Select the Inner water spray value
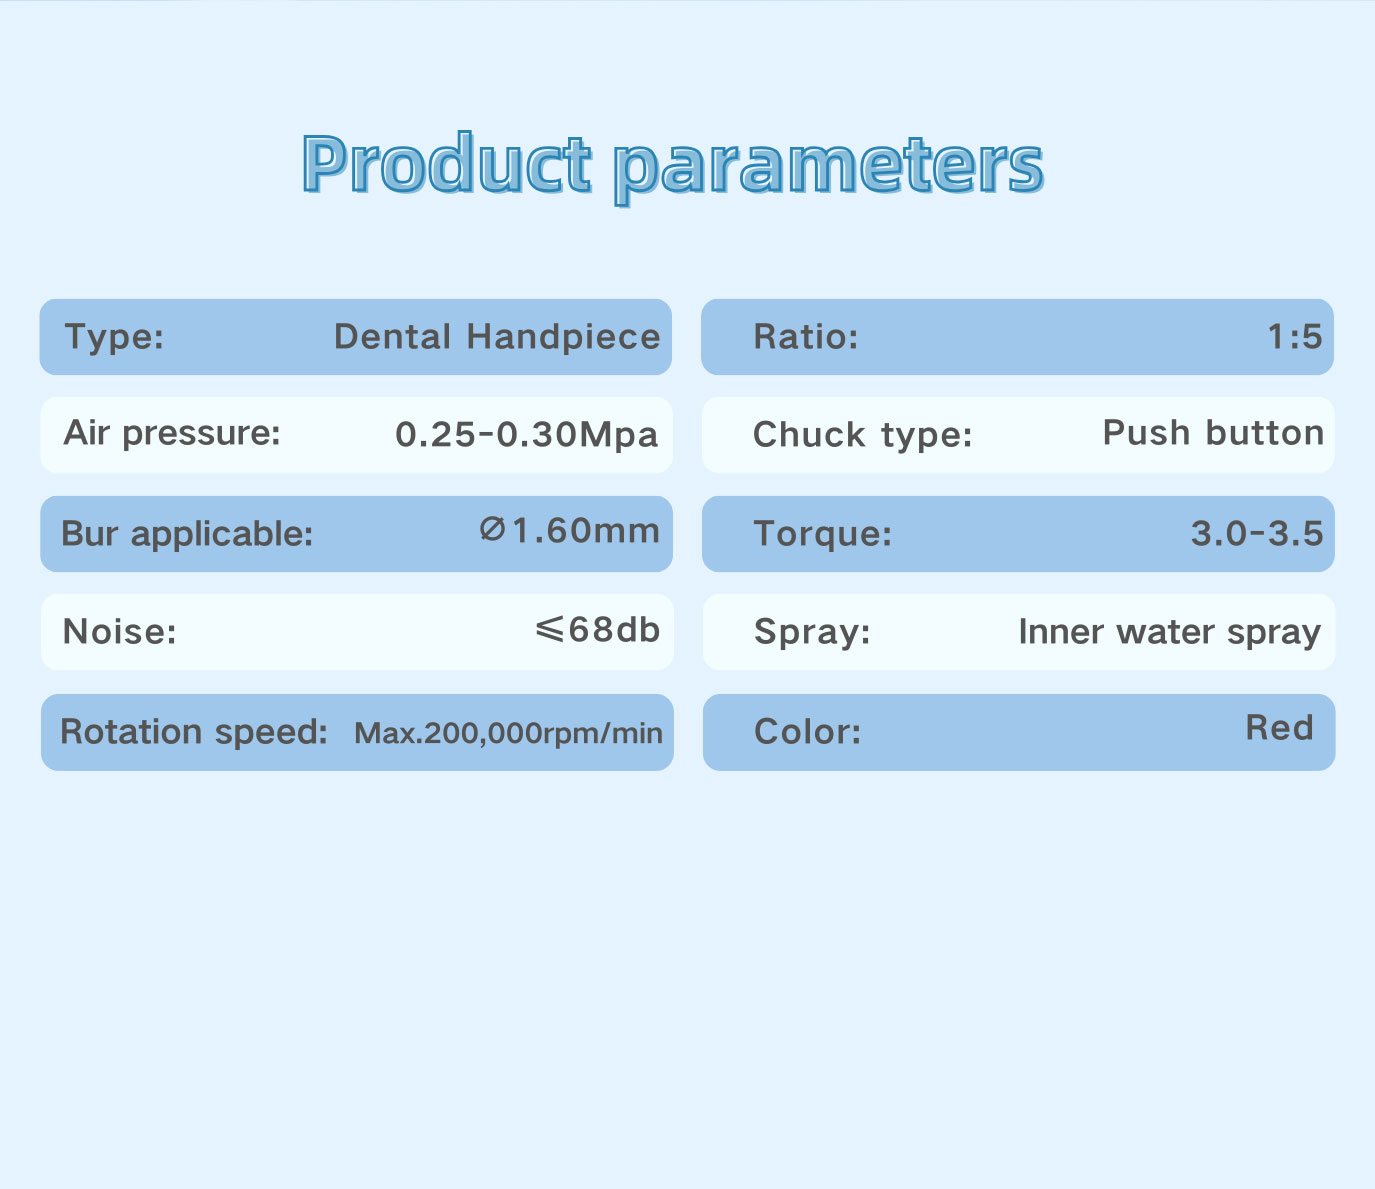 [1170, 633]
